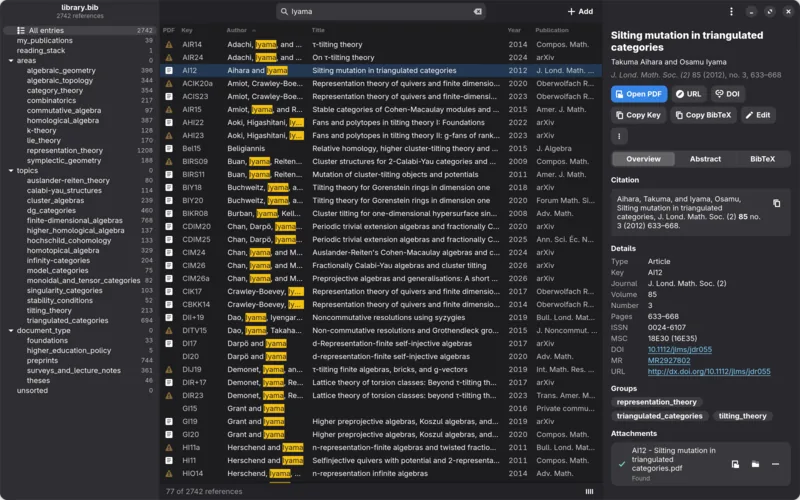
Task: Click PDF document icon on Bel15 row
Action: point(169,148)
